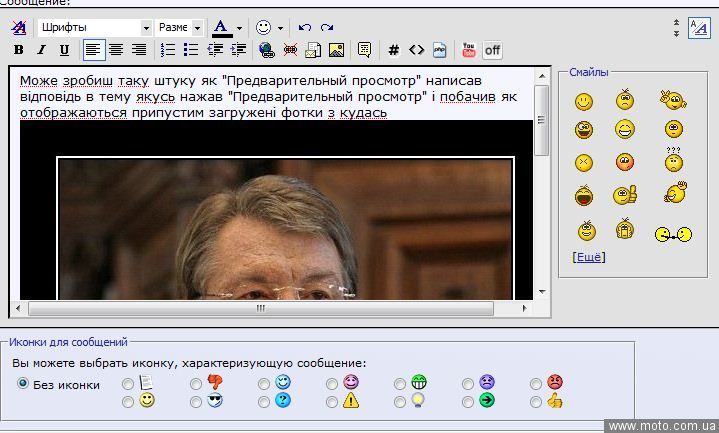Toggle Italic formatting
The width and height of the screenshot is (719, 433).
42,50
